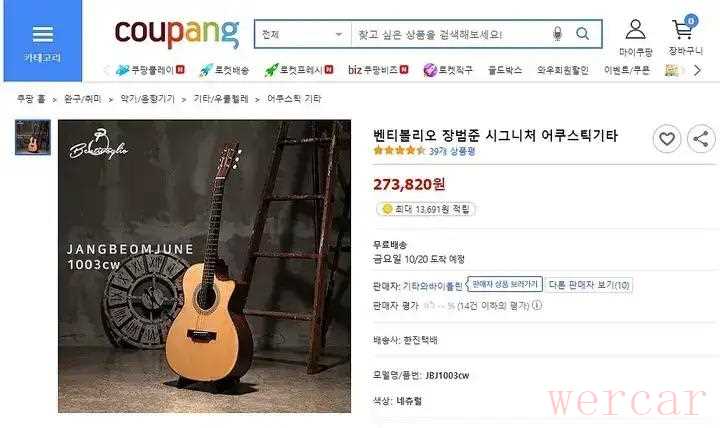Click the acoustic guitar breadcrumb link
720x428 pixels.
(x=294, y=99)
